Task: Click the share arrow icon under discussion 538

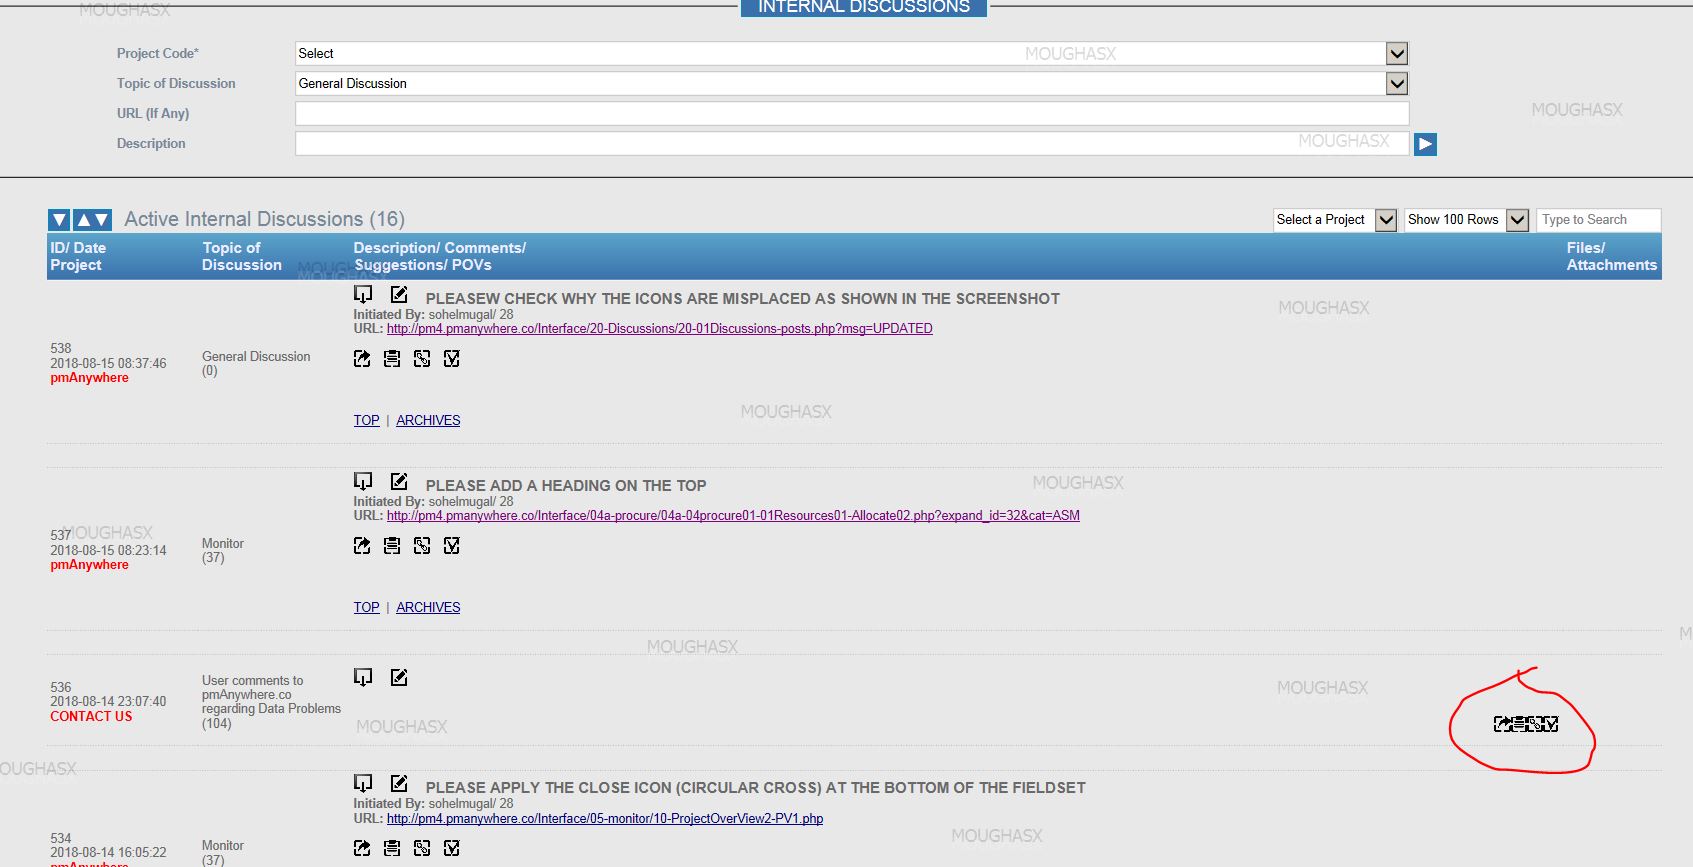Action: [362, 359]
